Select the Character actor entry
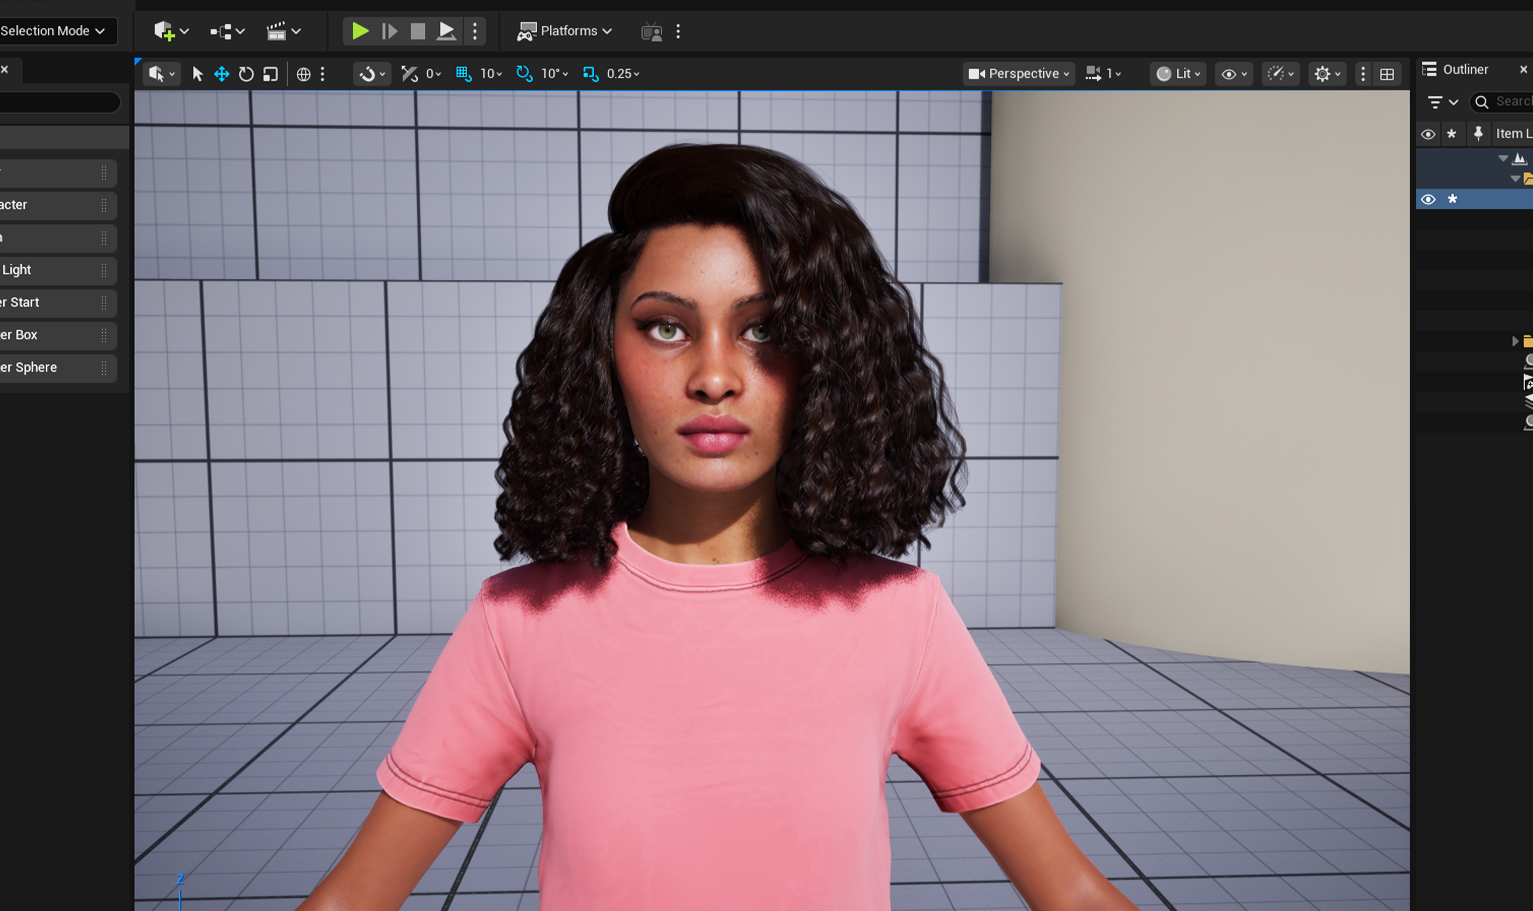 [x=58, y=205]
